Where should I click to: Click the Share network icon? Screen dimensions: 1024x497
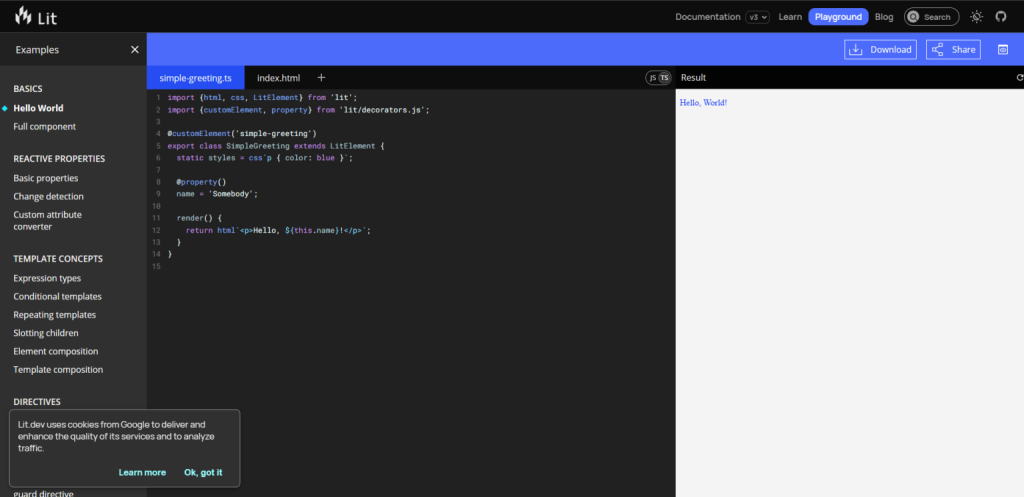pyautogui.click(x=938, y=50)
